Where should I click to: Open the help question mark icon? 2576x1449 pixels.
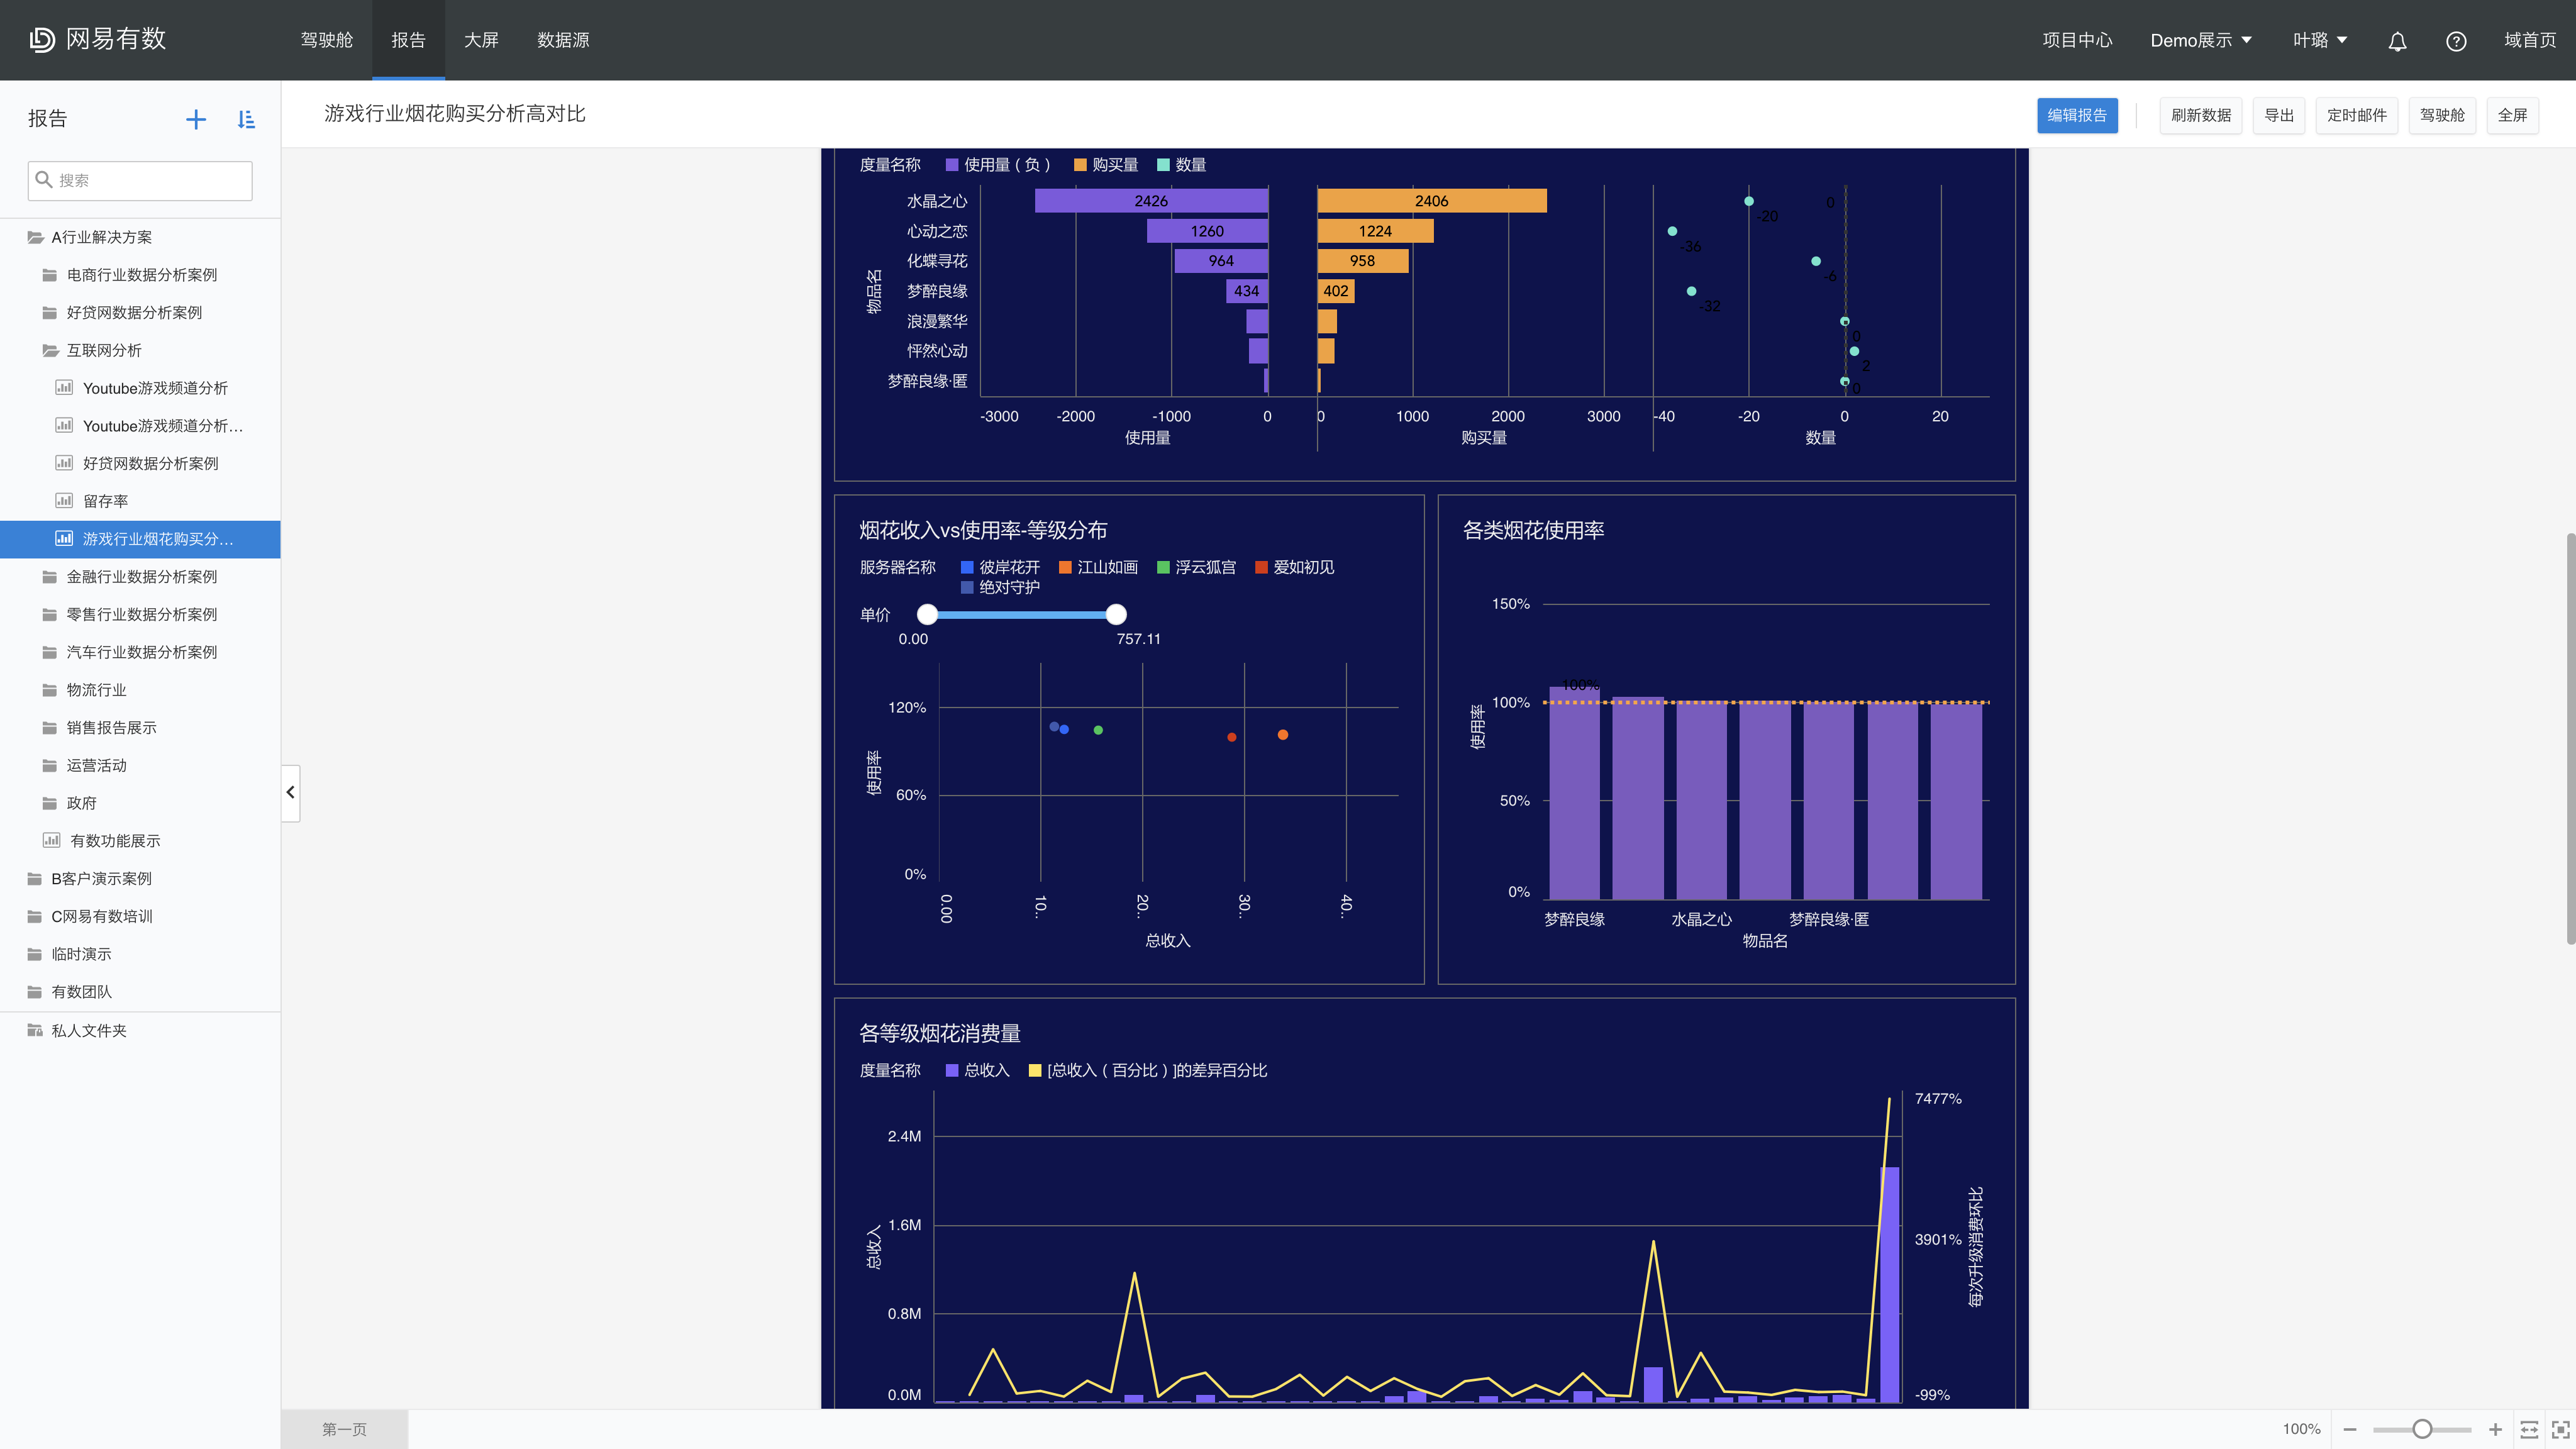pyautogui.click(x=2456, y=41)
